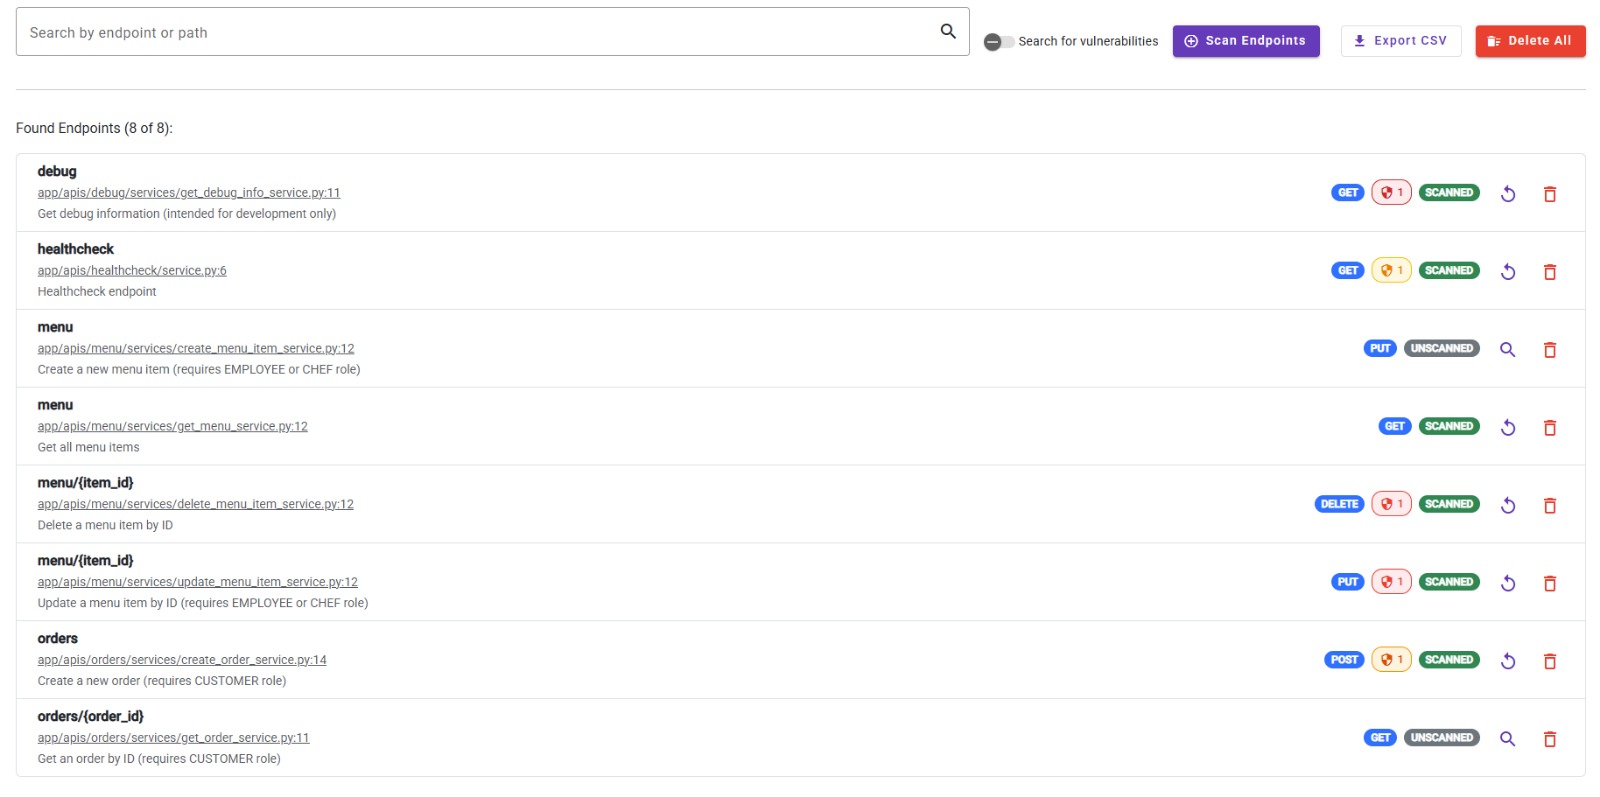Click 'Found Endpoints (8 of 8):' text
The width and height of the screenshot is (1600, 797).
point(94,129)
